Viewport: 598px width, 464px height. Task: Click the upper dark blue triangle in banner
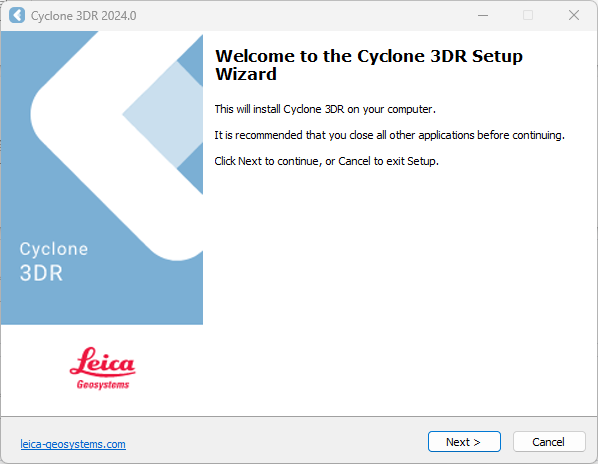coord(190,61)
